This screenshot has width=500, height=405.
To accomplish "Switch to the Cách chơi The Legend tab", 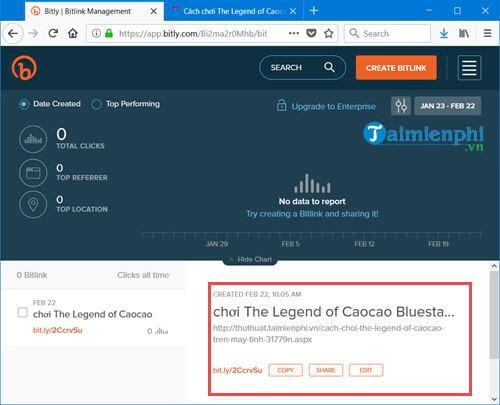I will point(233,11).
